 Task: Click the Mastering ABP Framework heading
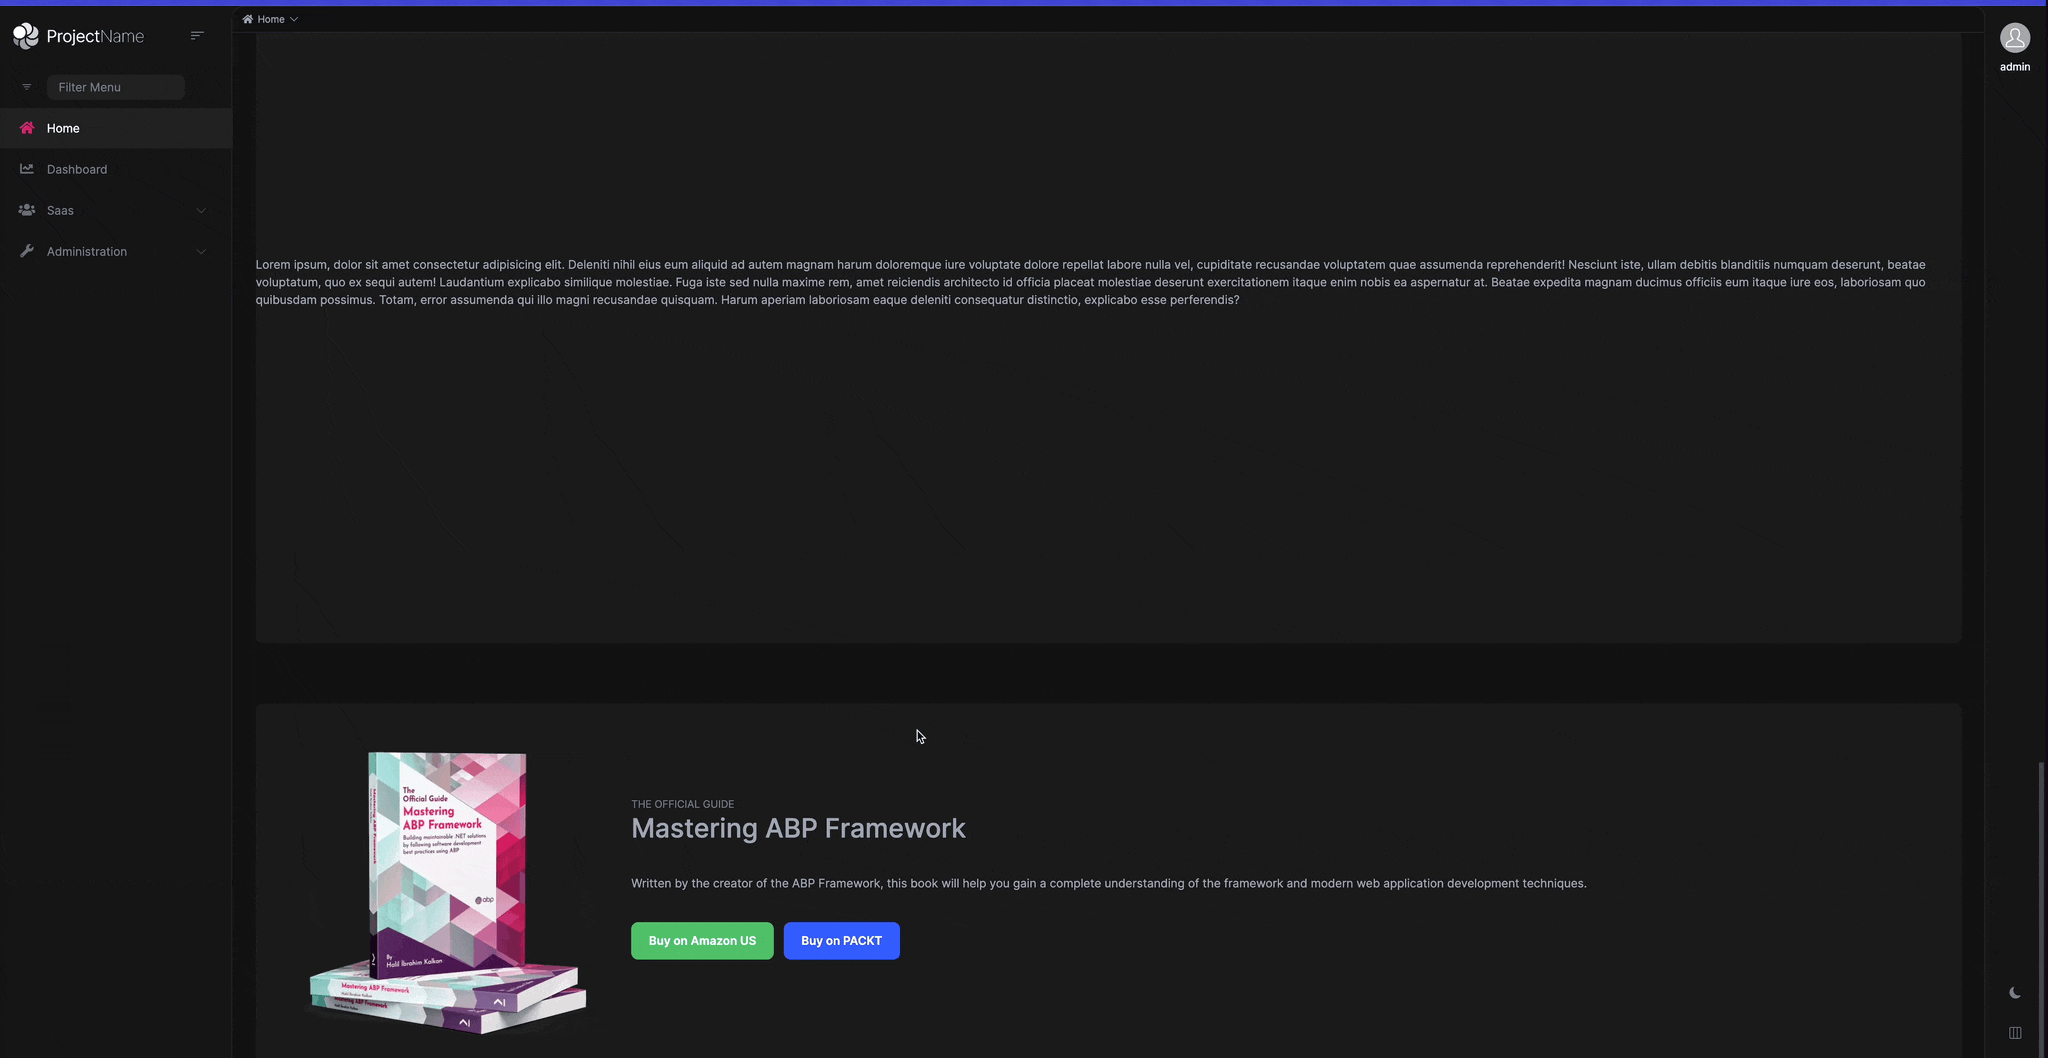click(798, 828)
